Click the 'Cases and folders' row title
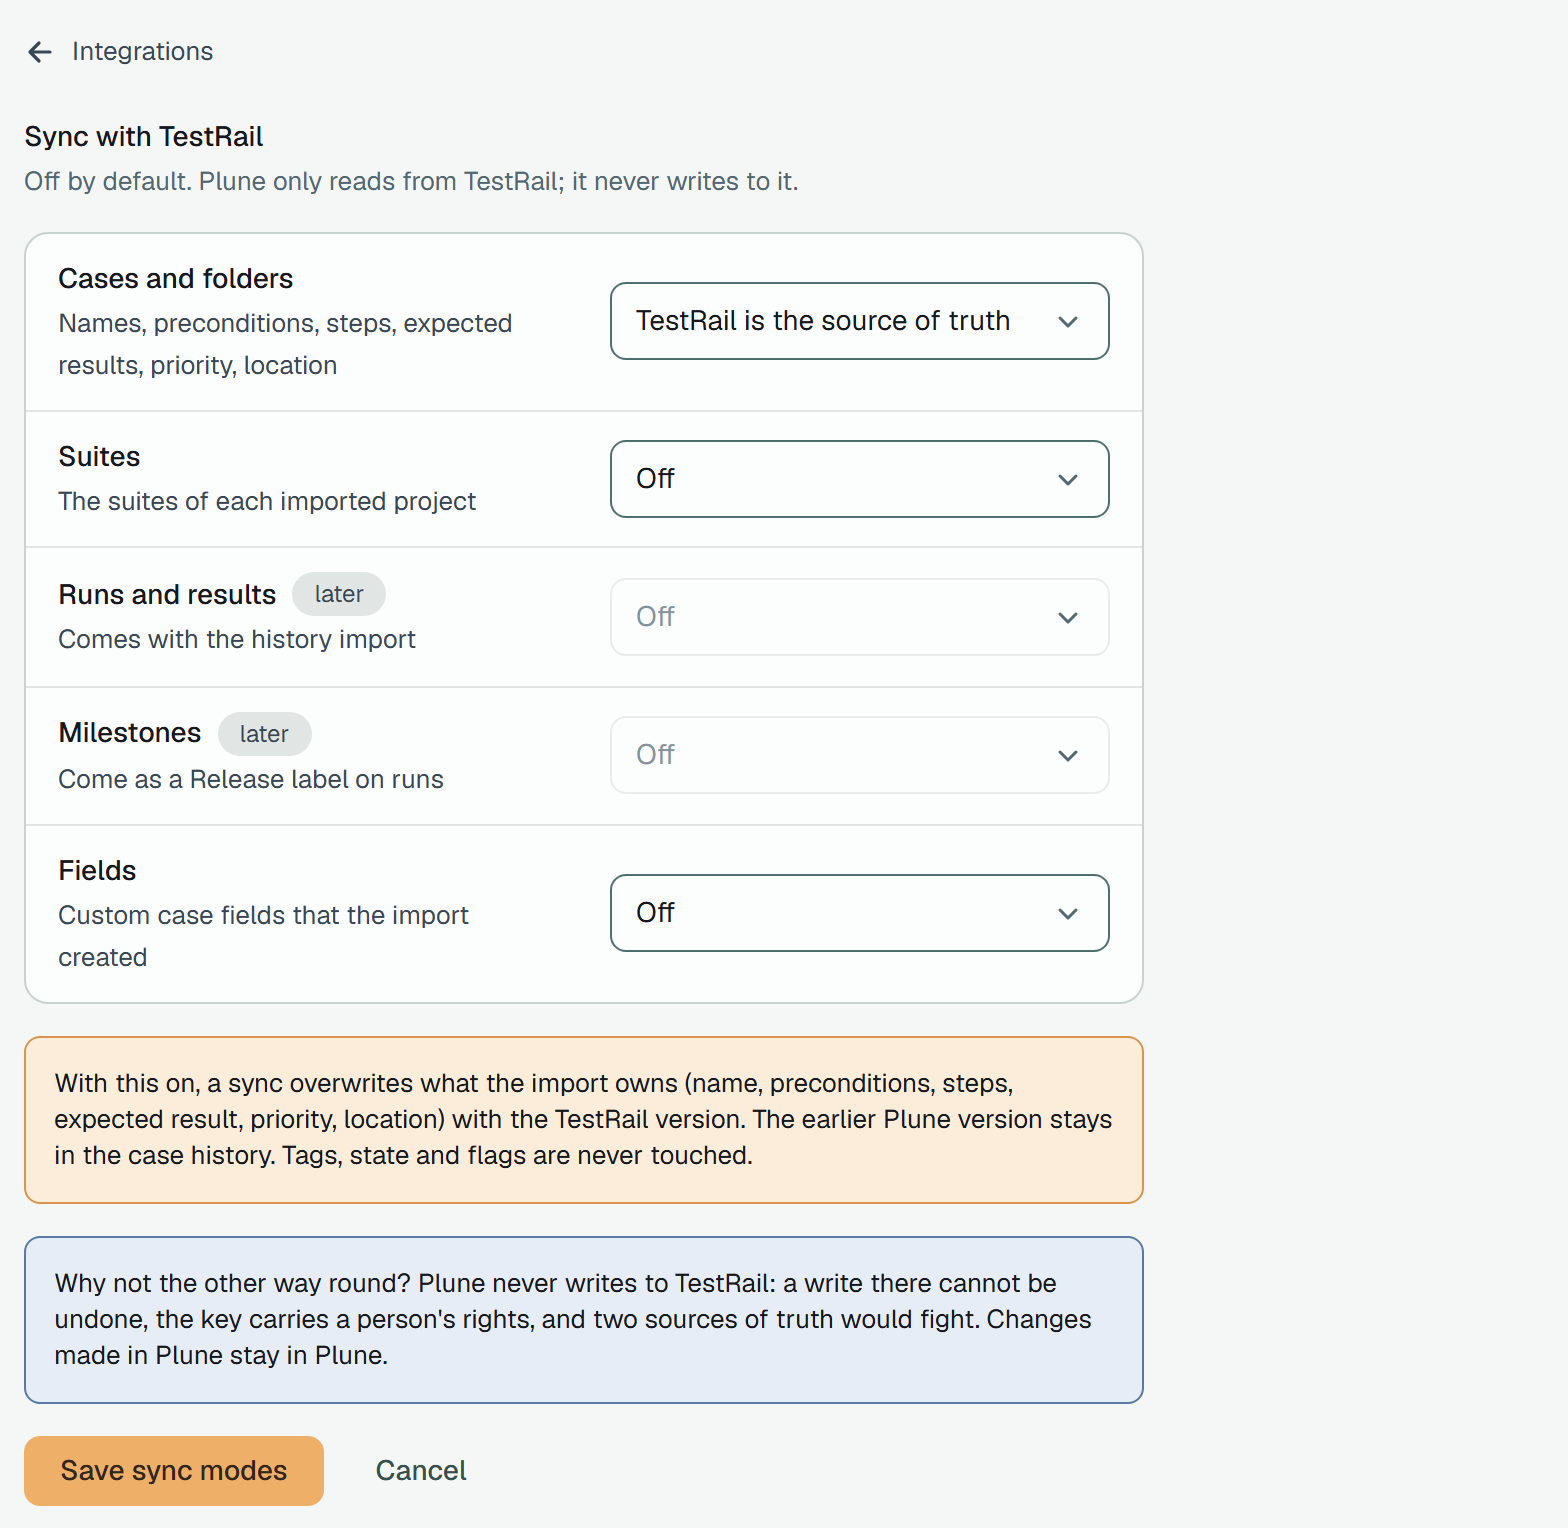1568x1528 pixels. pyautogui.click(x=176, y=279)
